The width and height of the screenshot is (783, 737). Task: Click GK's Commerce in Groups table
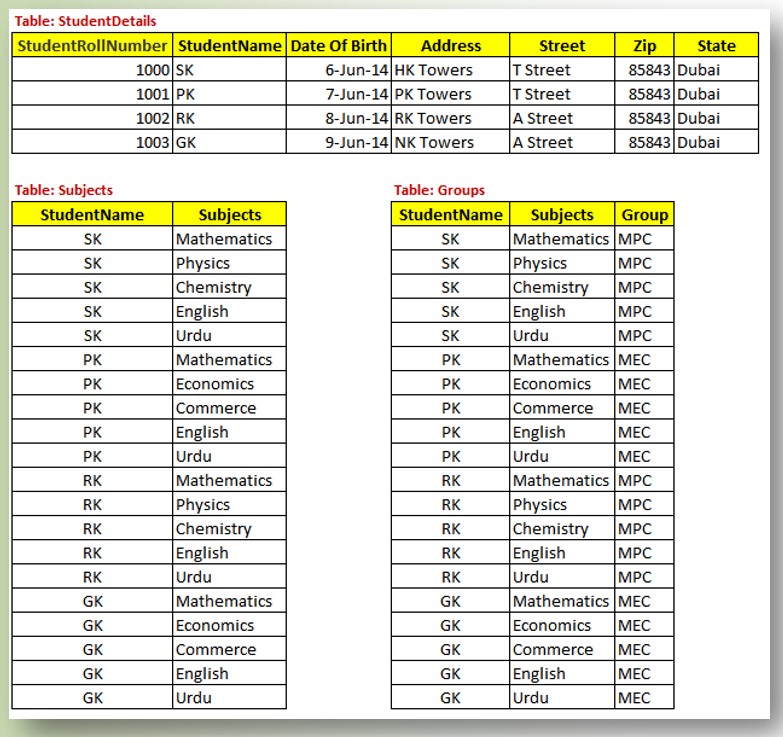[x=562, y=649]
